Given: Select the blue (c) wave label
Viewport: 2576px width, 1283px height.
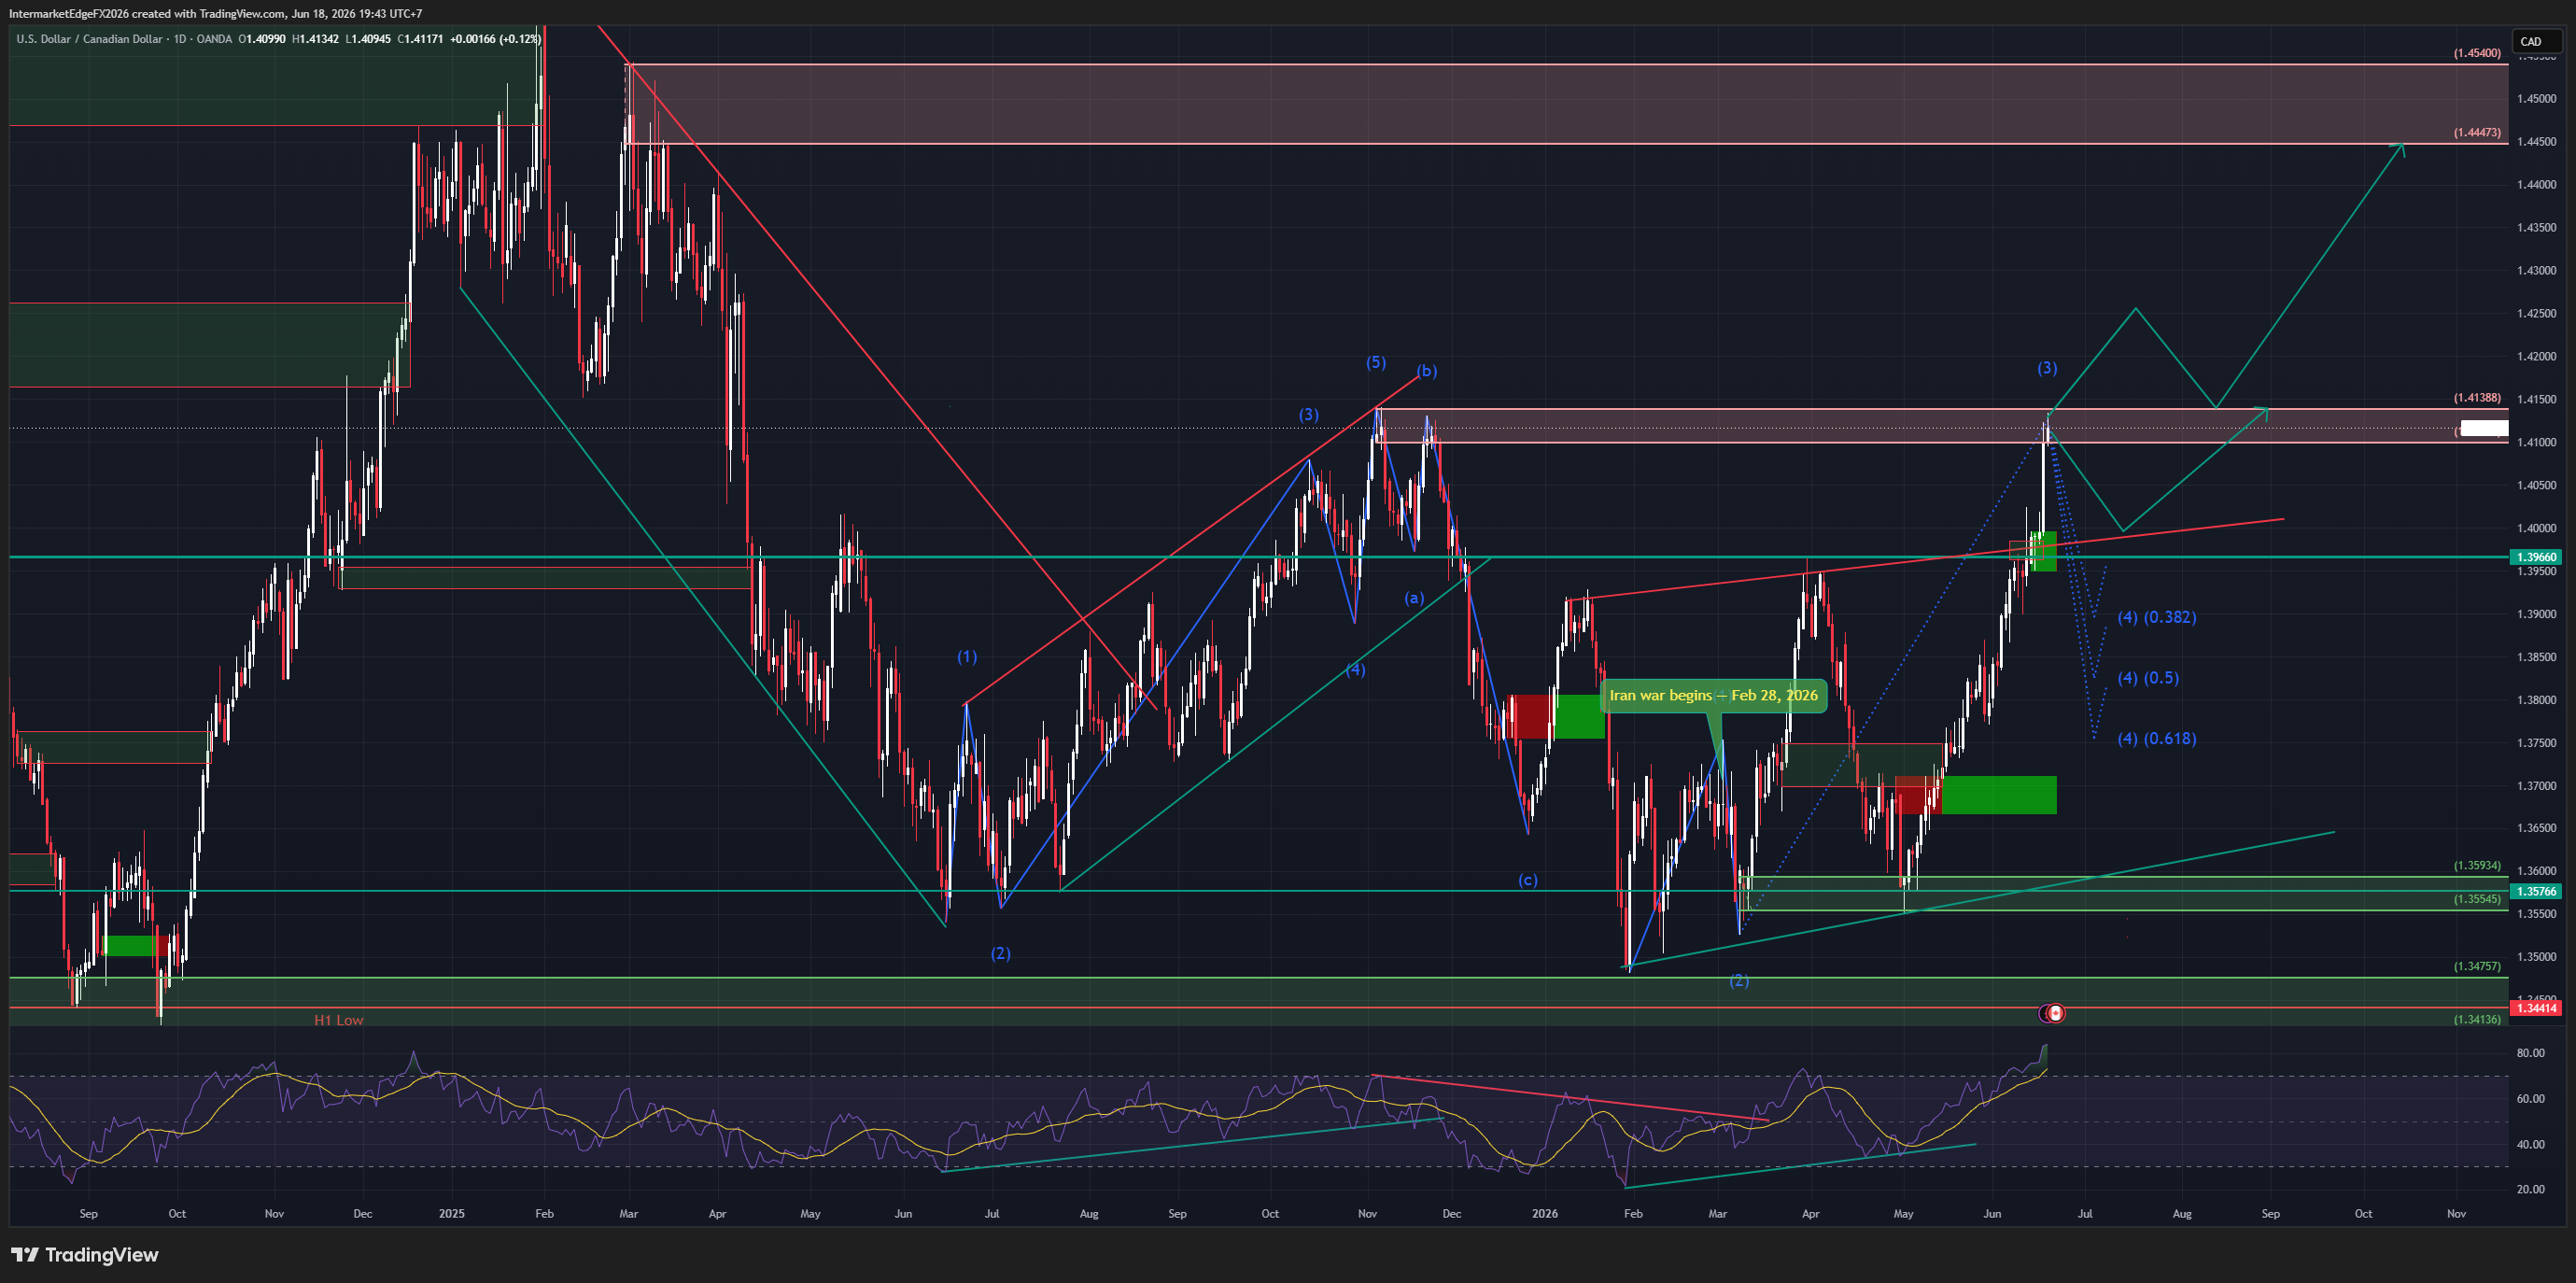Looking at the screenshot, I should pos(1528,880).
